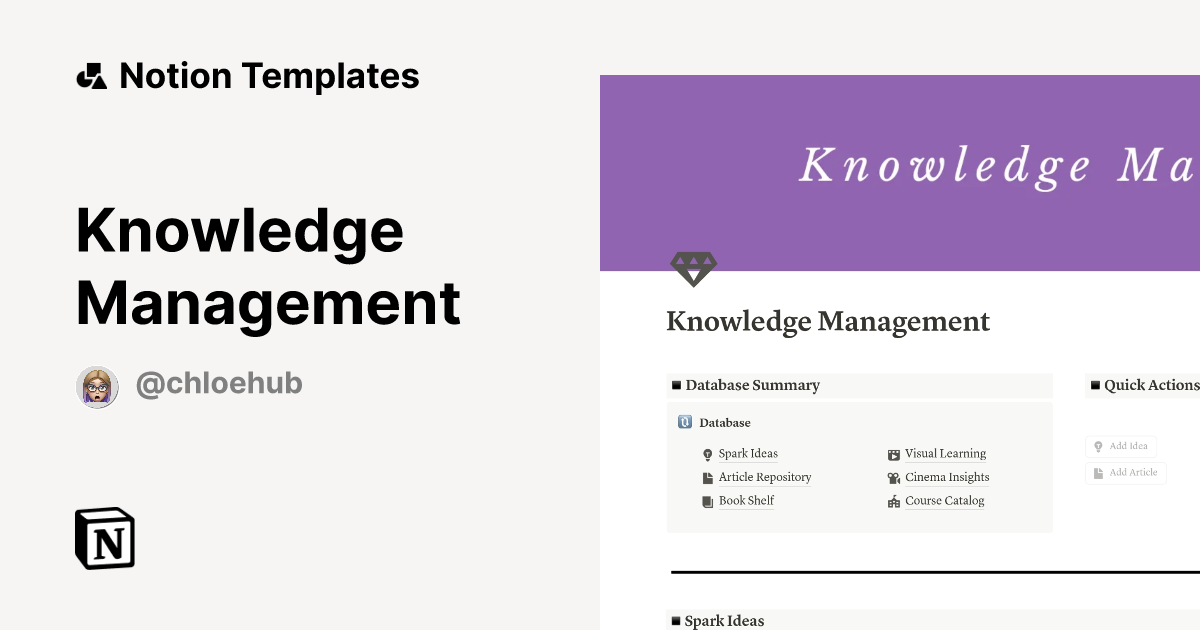Click the chloehub avatar image
1200x630 pixels.
97,387
